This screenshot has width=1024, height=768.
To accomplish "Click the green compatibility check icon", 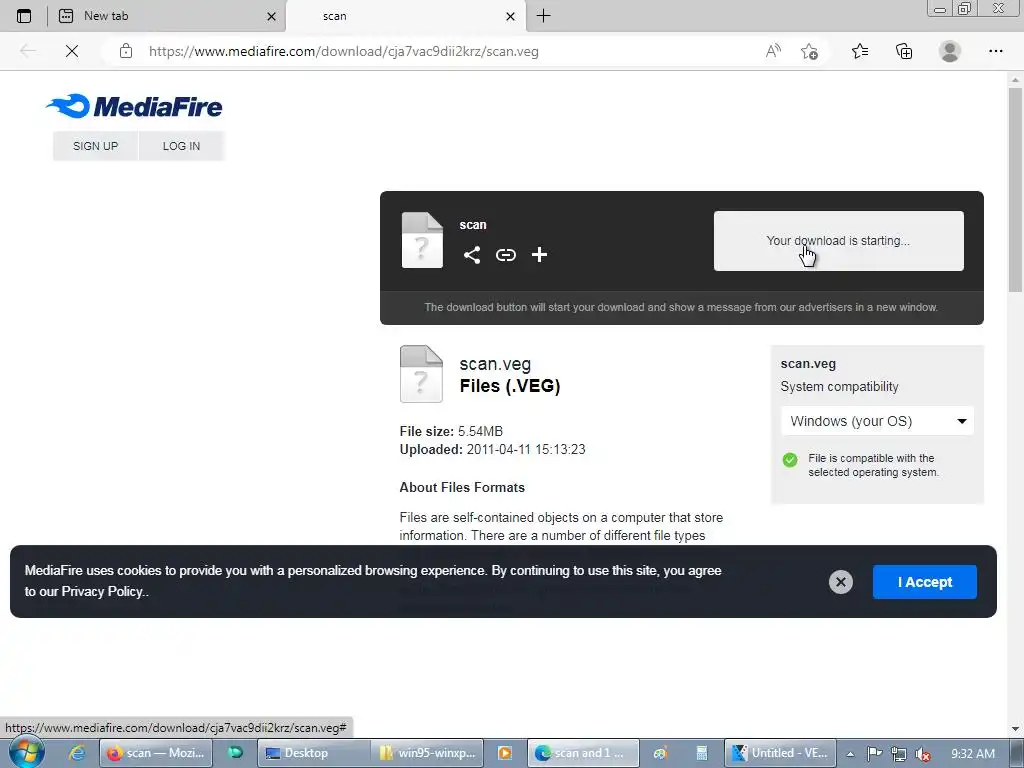I will pos(790,460).
